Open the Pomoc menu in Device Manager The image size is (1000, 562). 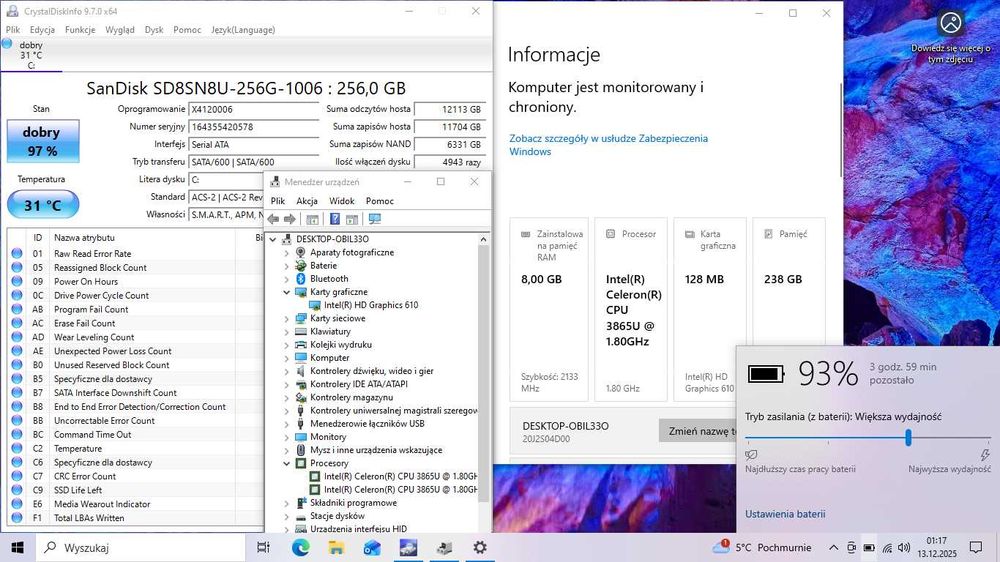pos(379,201)
